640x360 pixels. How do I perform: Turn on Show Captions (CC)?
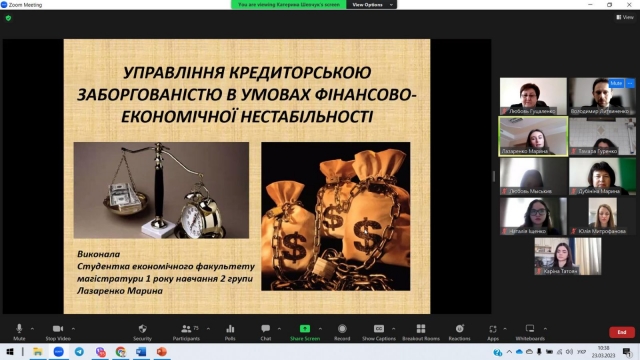379,332
